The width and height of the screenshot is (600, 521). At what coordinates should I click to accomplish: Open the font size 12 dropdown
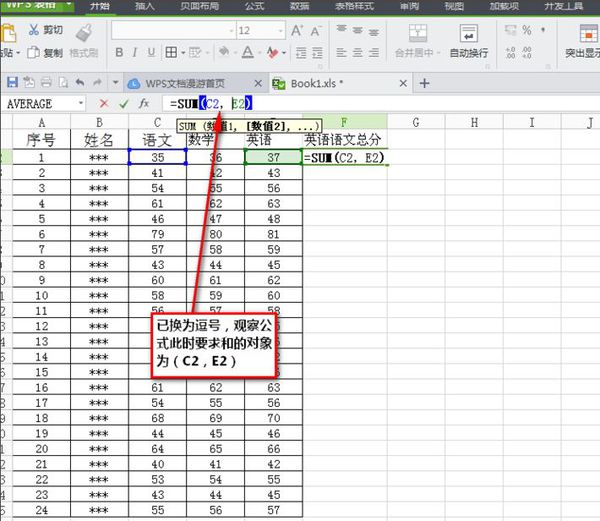click(x=281, y=31)
